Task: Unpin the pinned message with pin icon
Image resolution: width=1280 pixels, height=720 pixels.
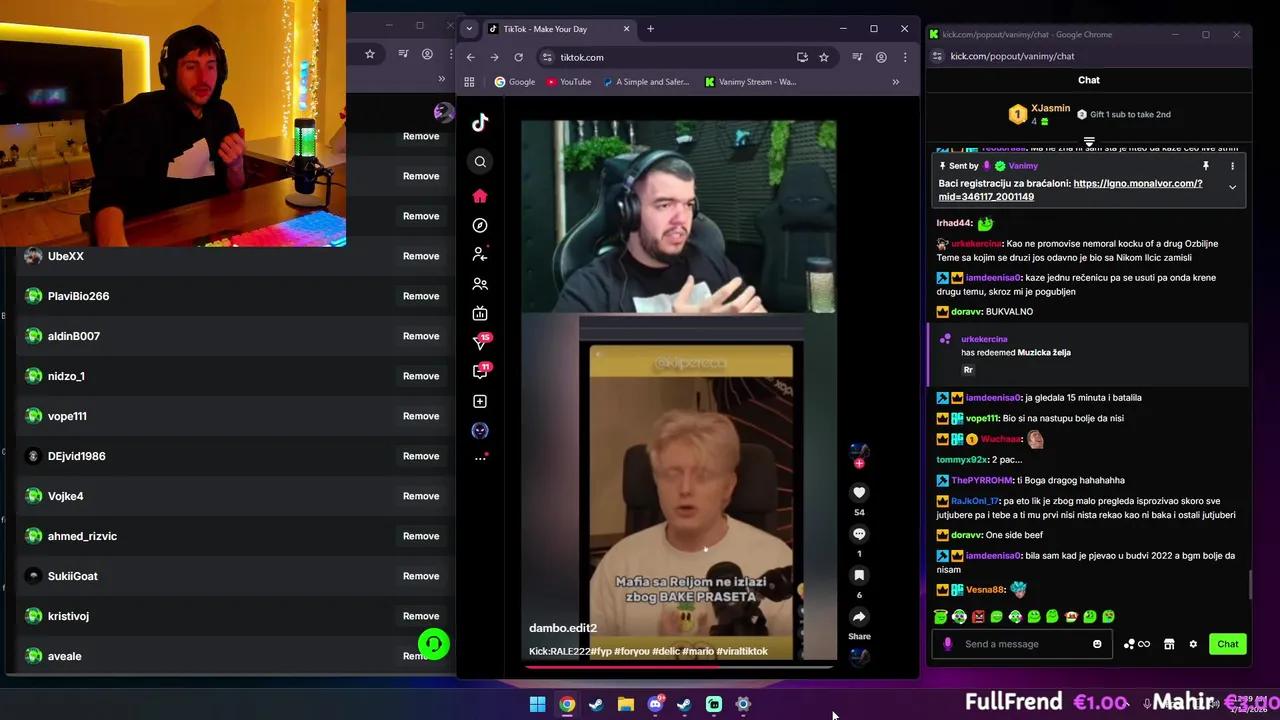Action: 1206,166
